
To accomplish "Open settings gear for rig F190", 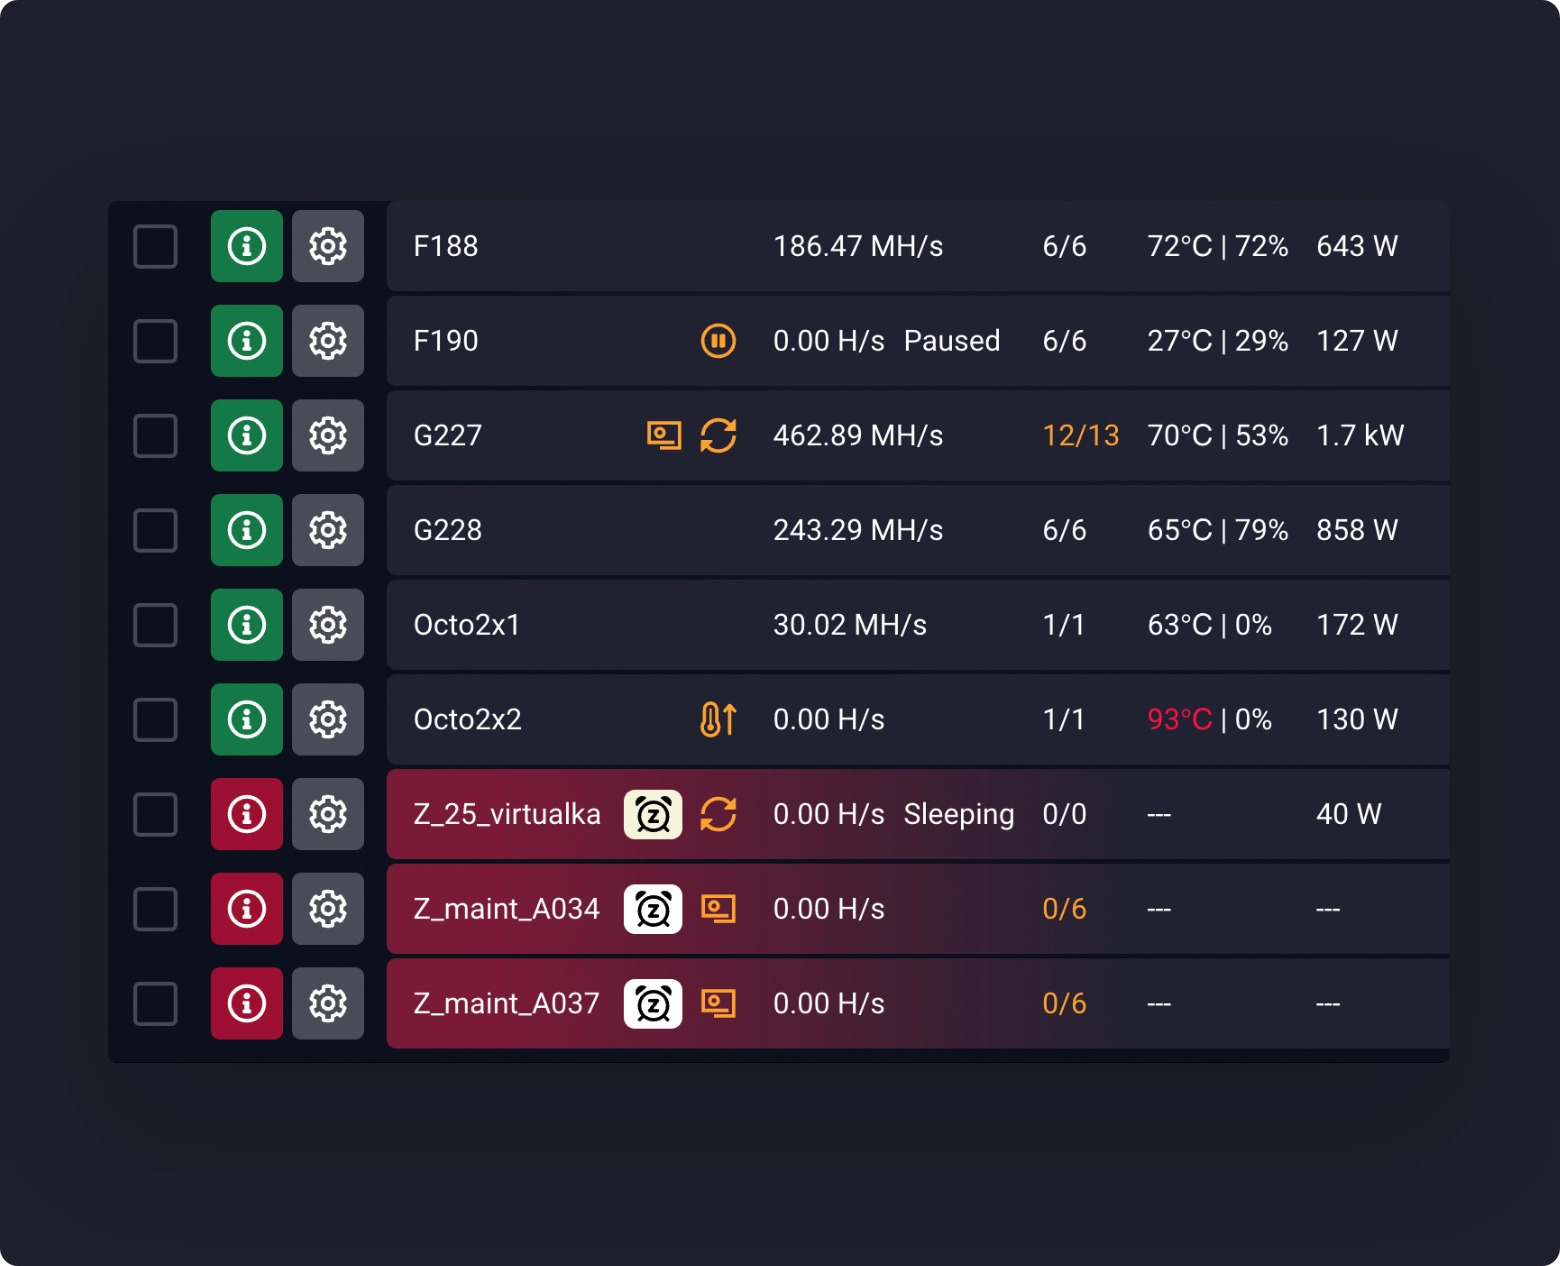I will point(328,341).
